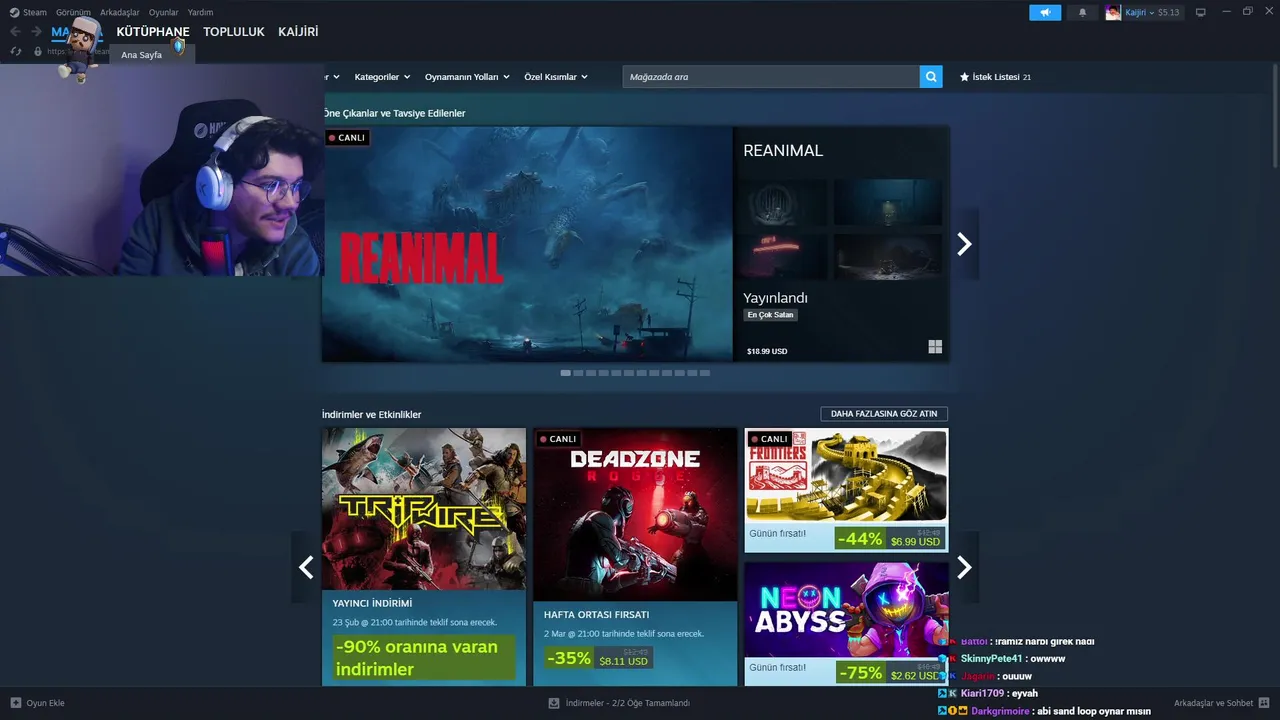Expand the Özel Kısımlar dropdown
1280x720 pixels.
click(556, 77)
